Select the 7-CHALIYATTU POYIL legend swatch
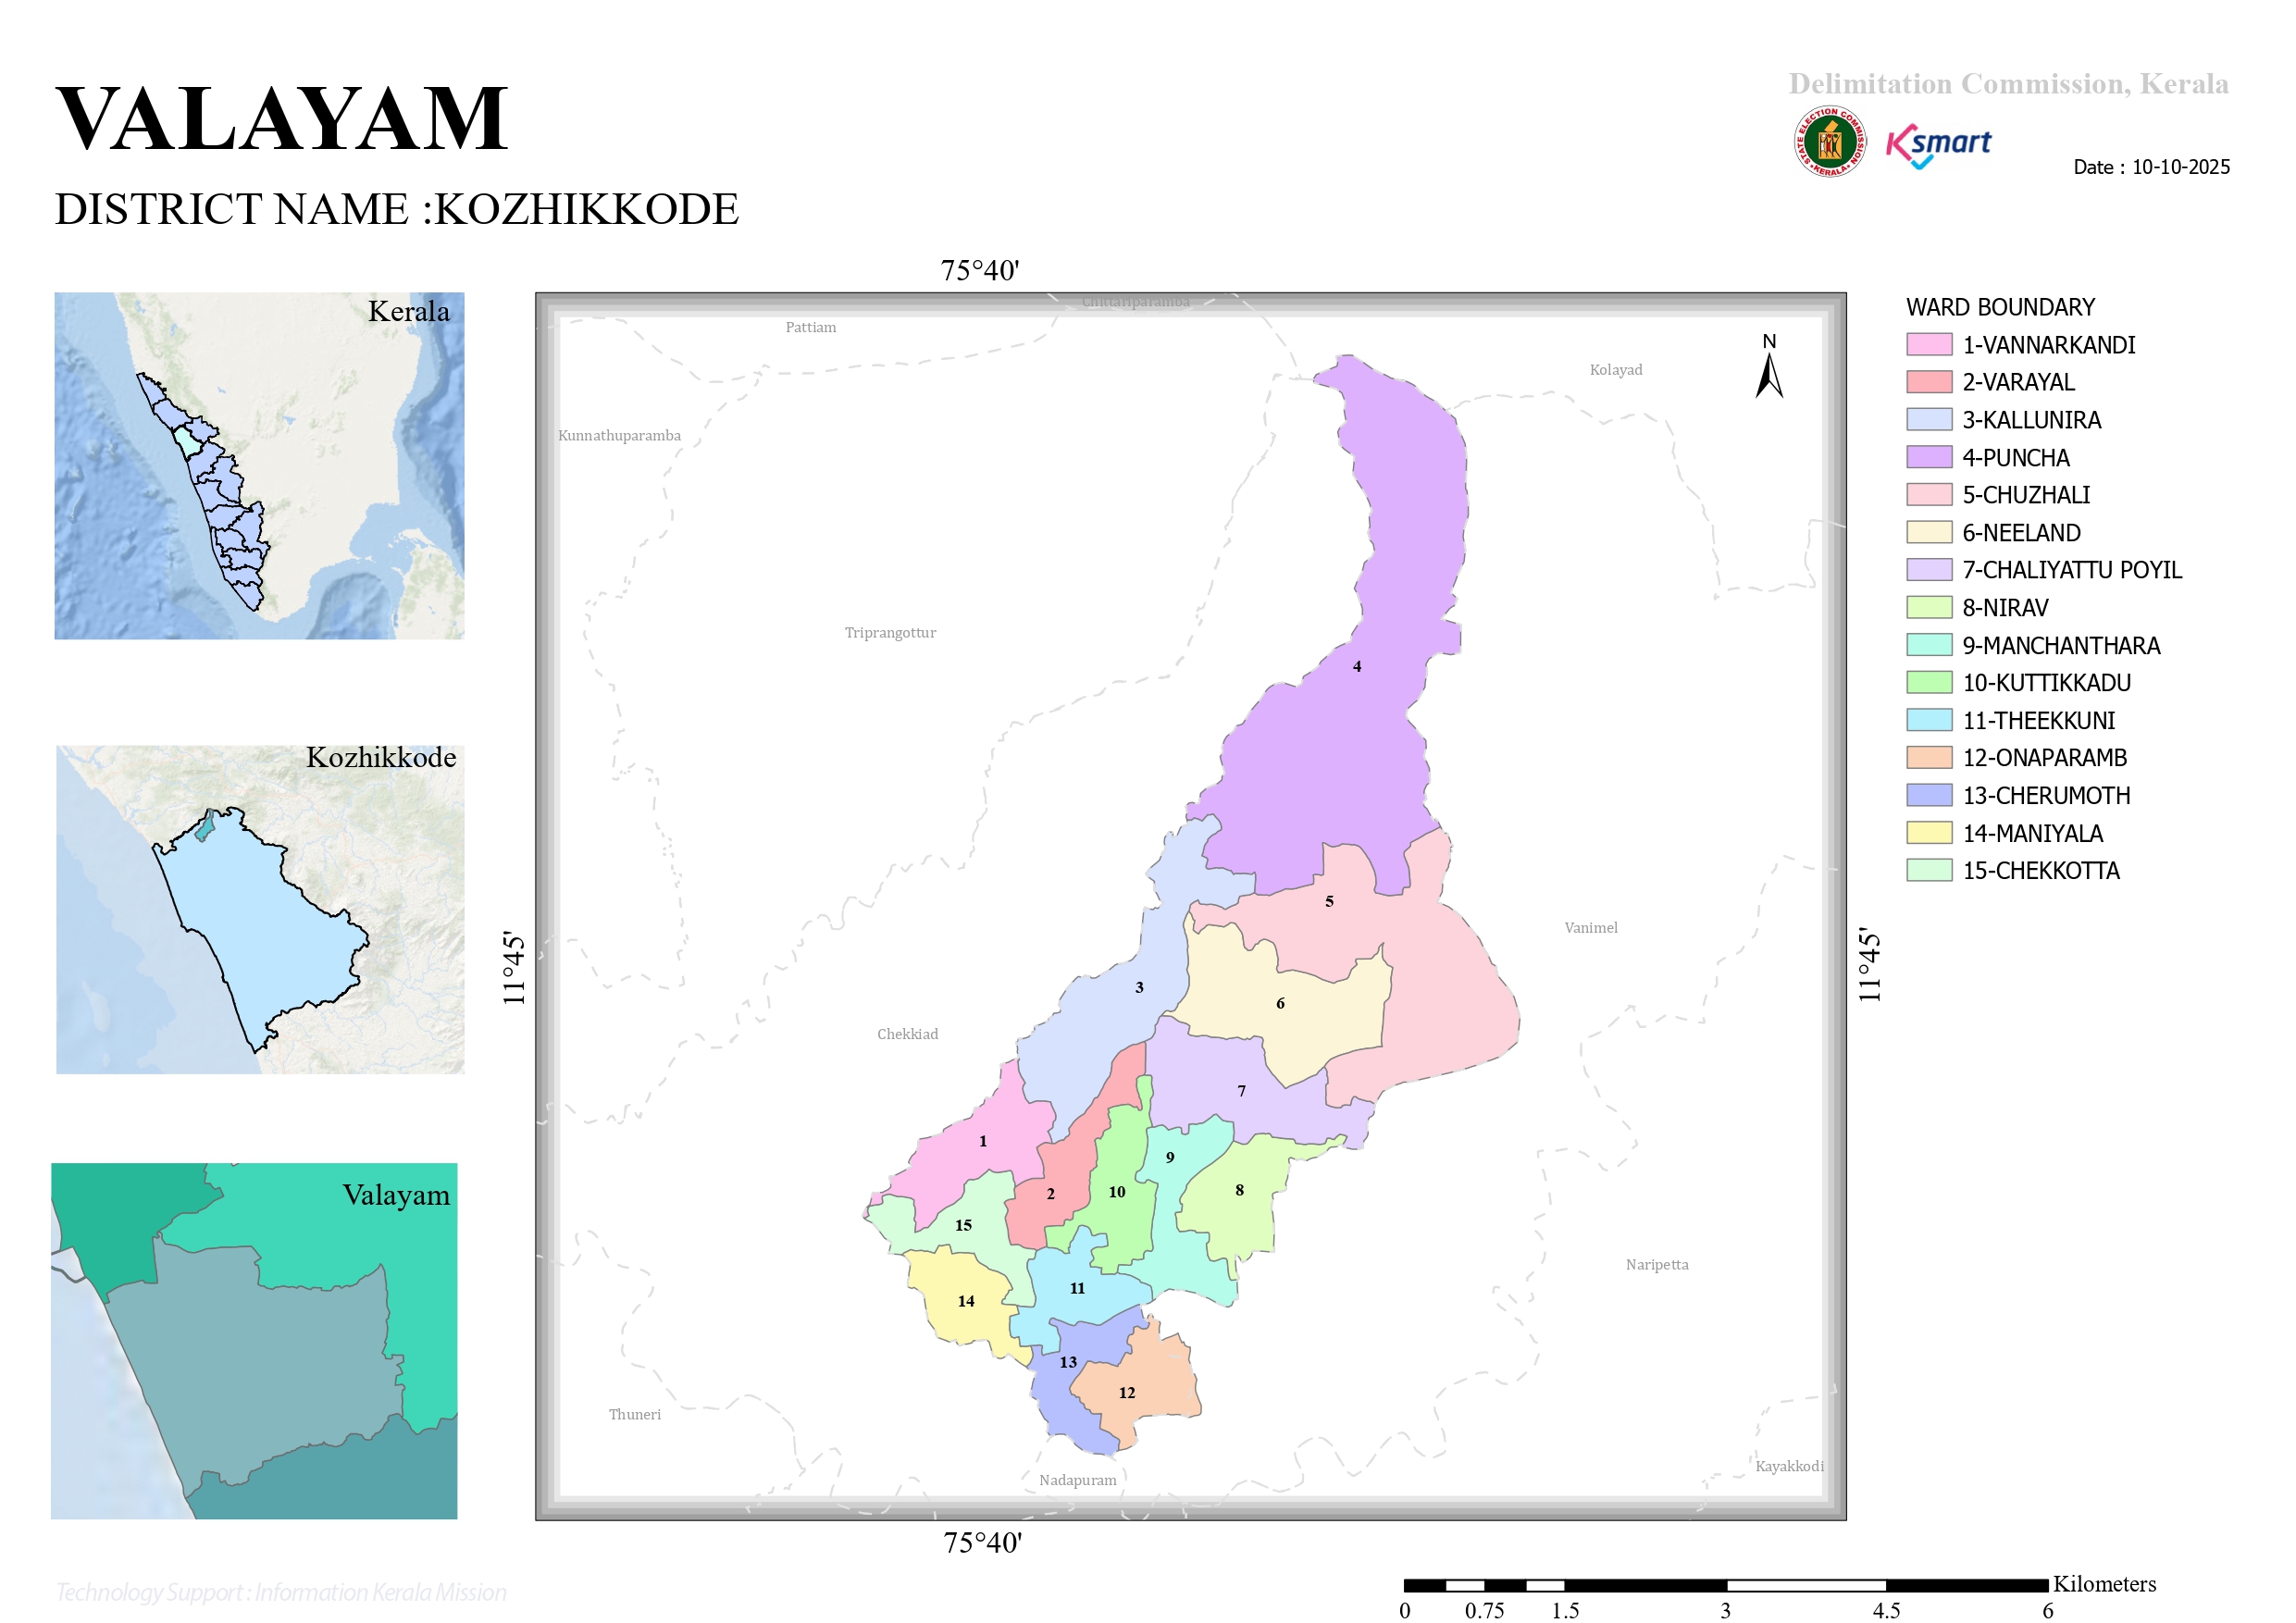 point(1929,570)
